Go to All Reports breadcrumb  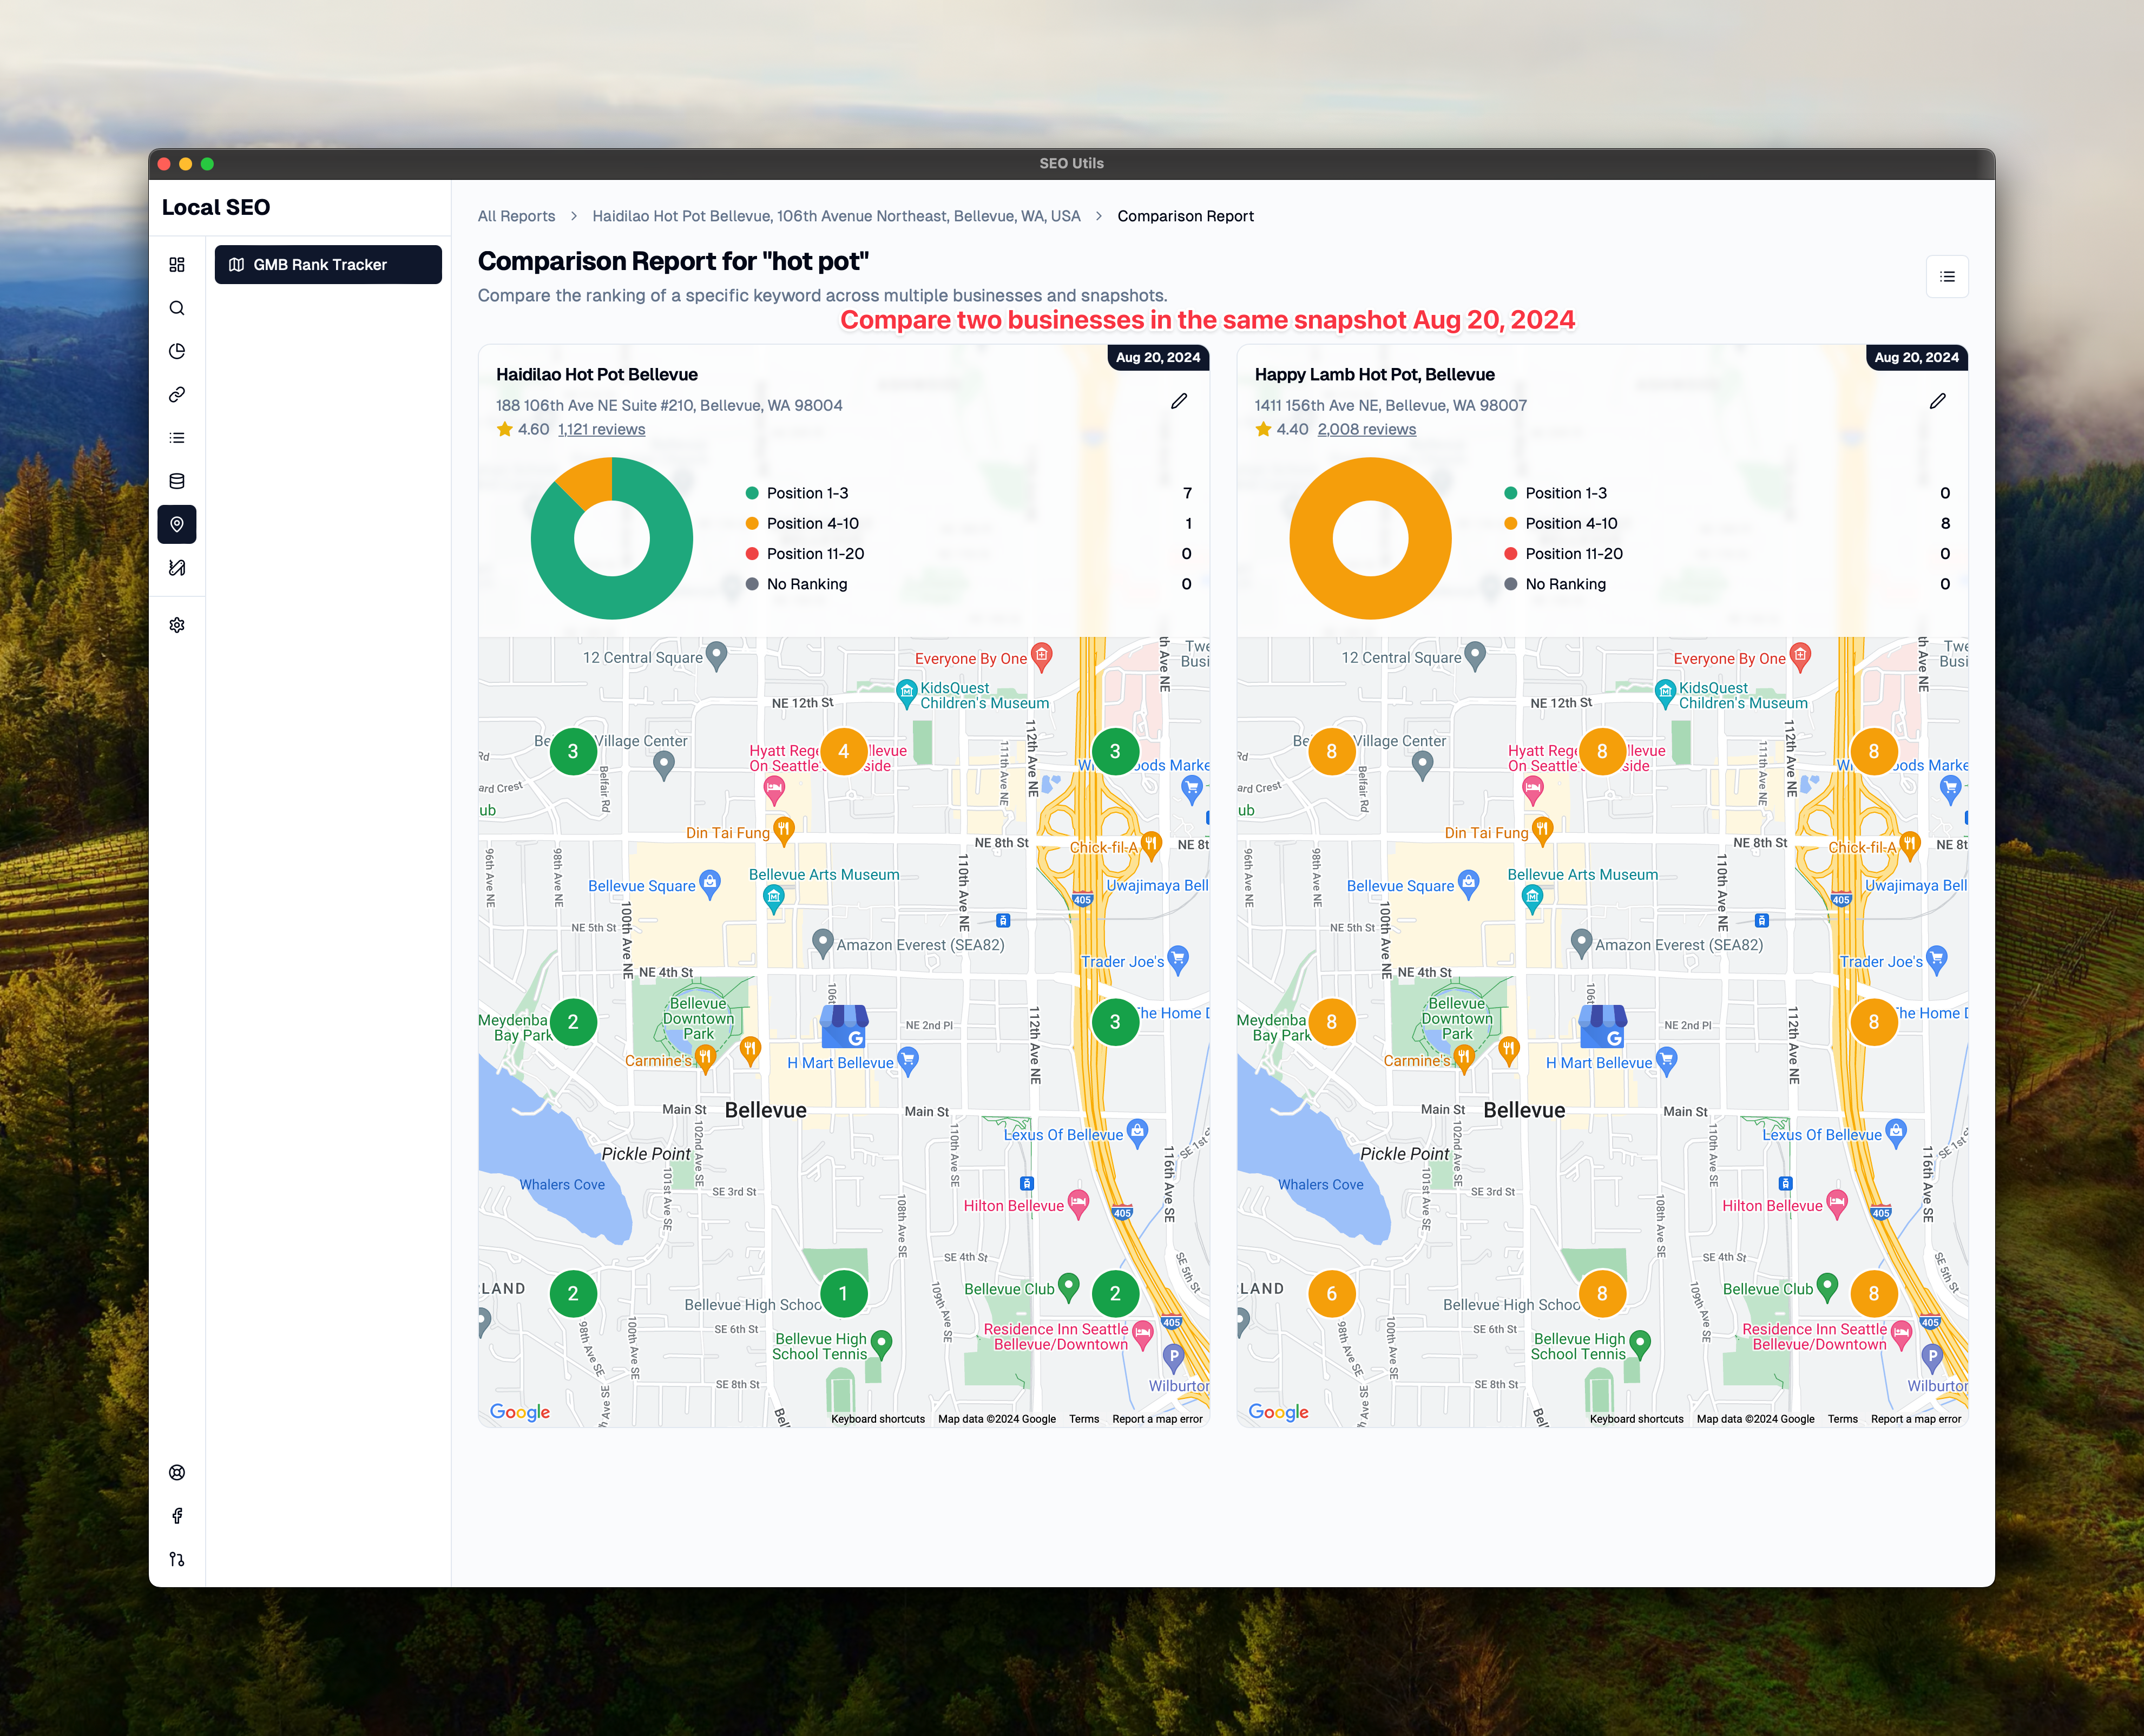[x=516, y=216]
